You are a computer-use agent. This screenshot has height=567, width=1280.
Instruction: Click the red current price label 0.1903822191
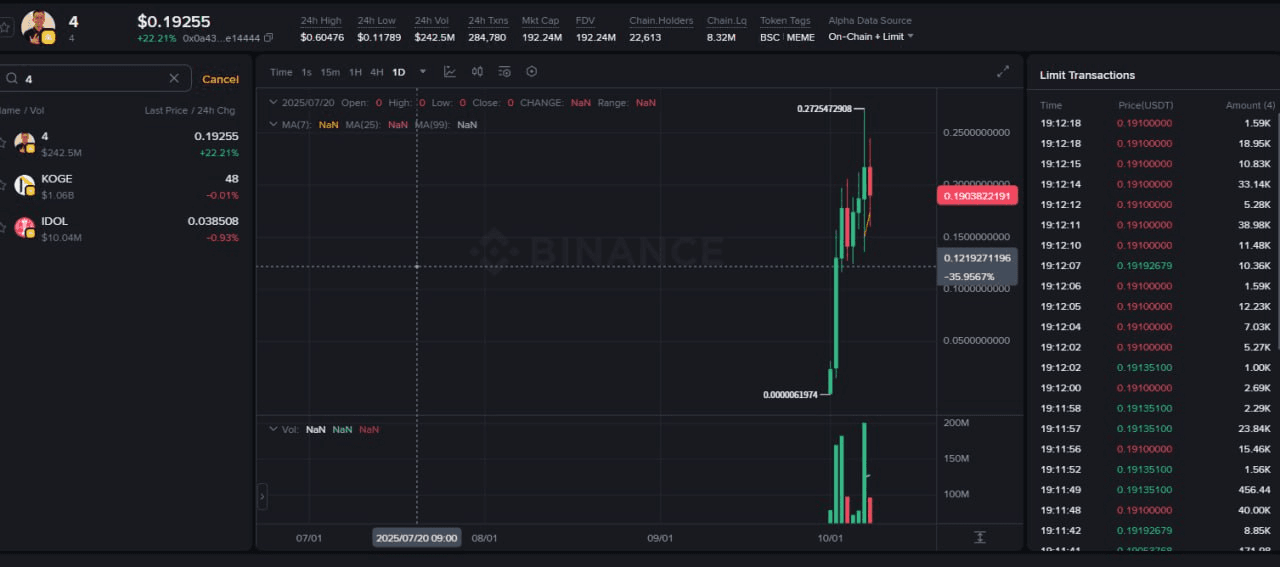[x=976, y=196]
